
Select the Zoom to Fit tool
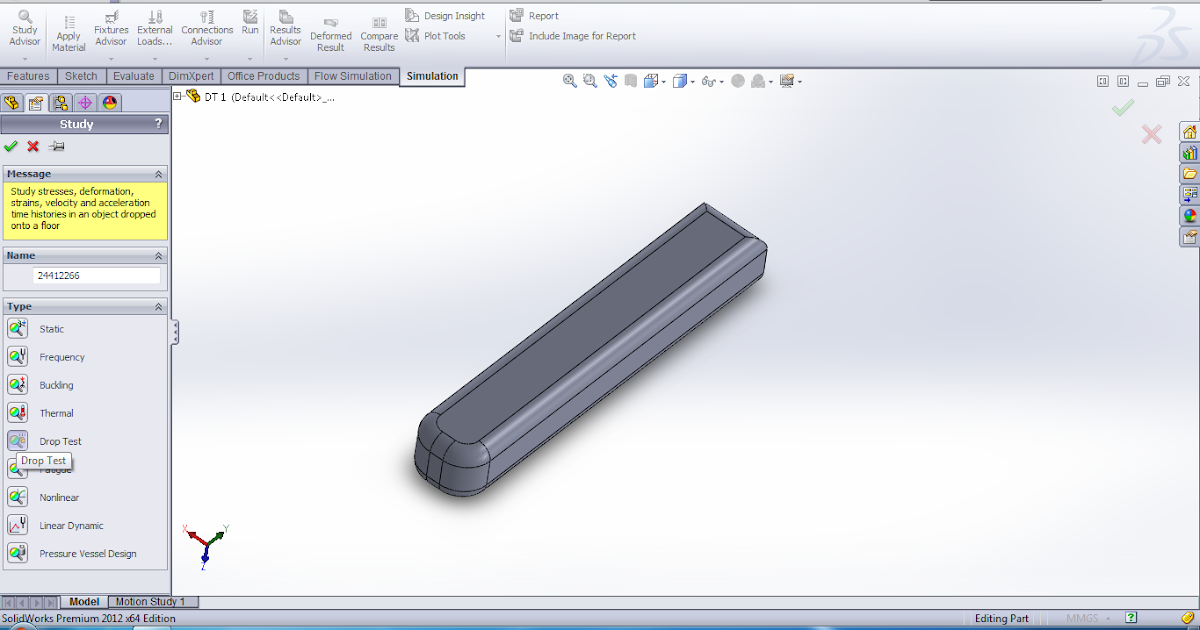[x=569, y=80]
